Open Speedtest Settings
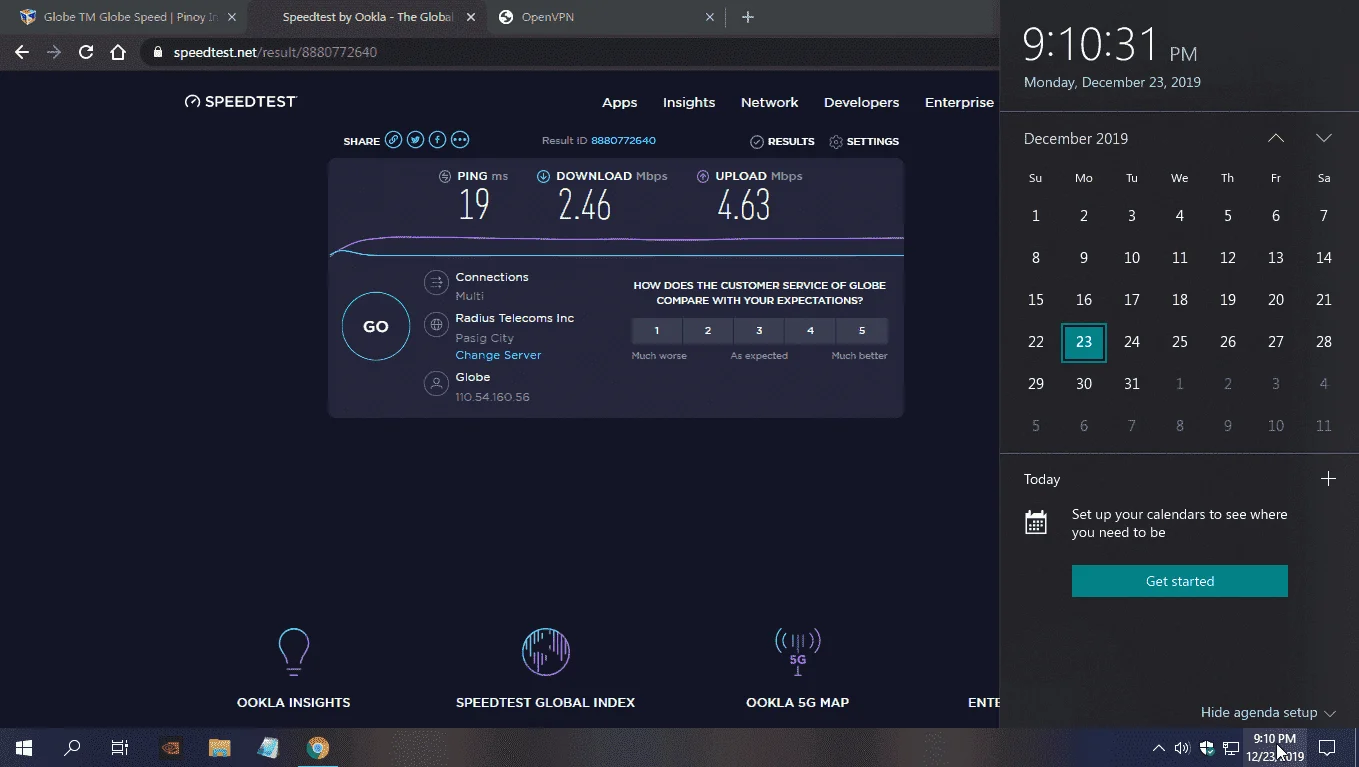 pyautogui.click(x=864, y=142)
